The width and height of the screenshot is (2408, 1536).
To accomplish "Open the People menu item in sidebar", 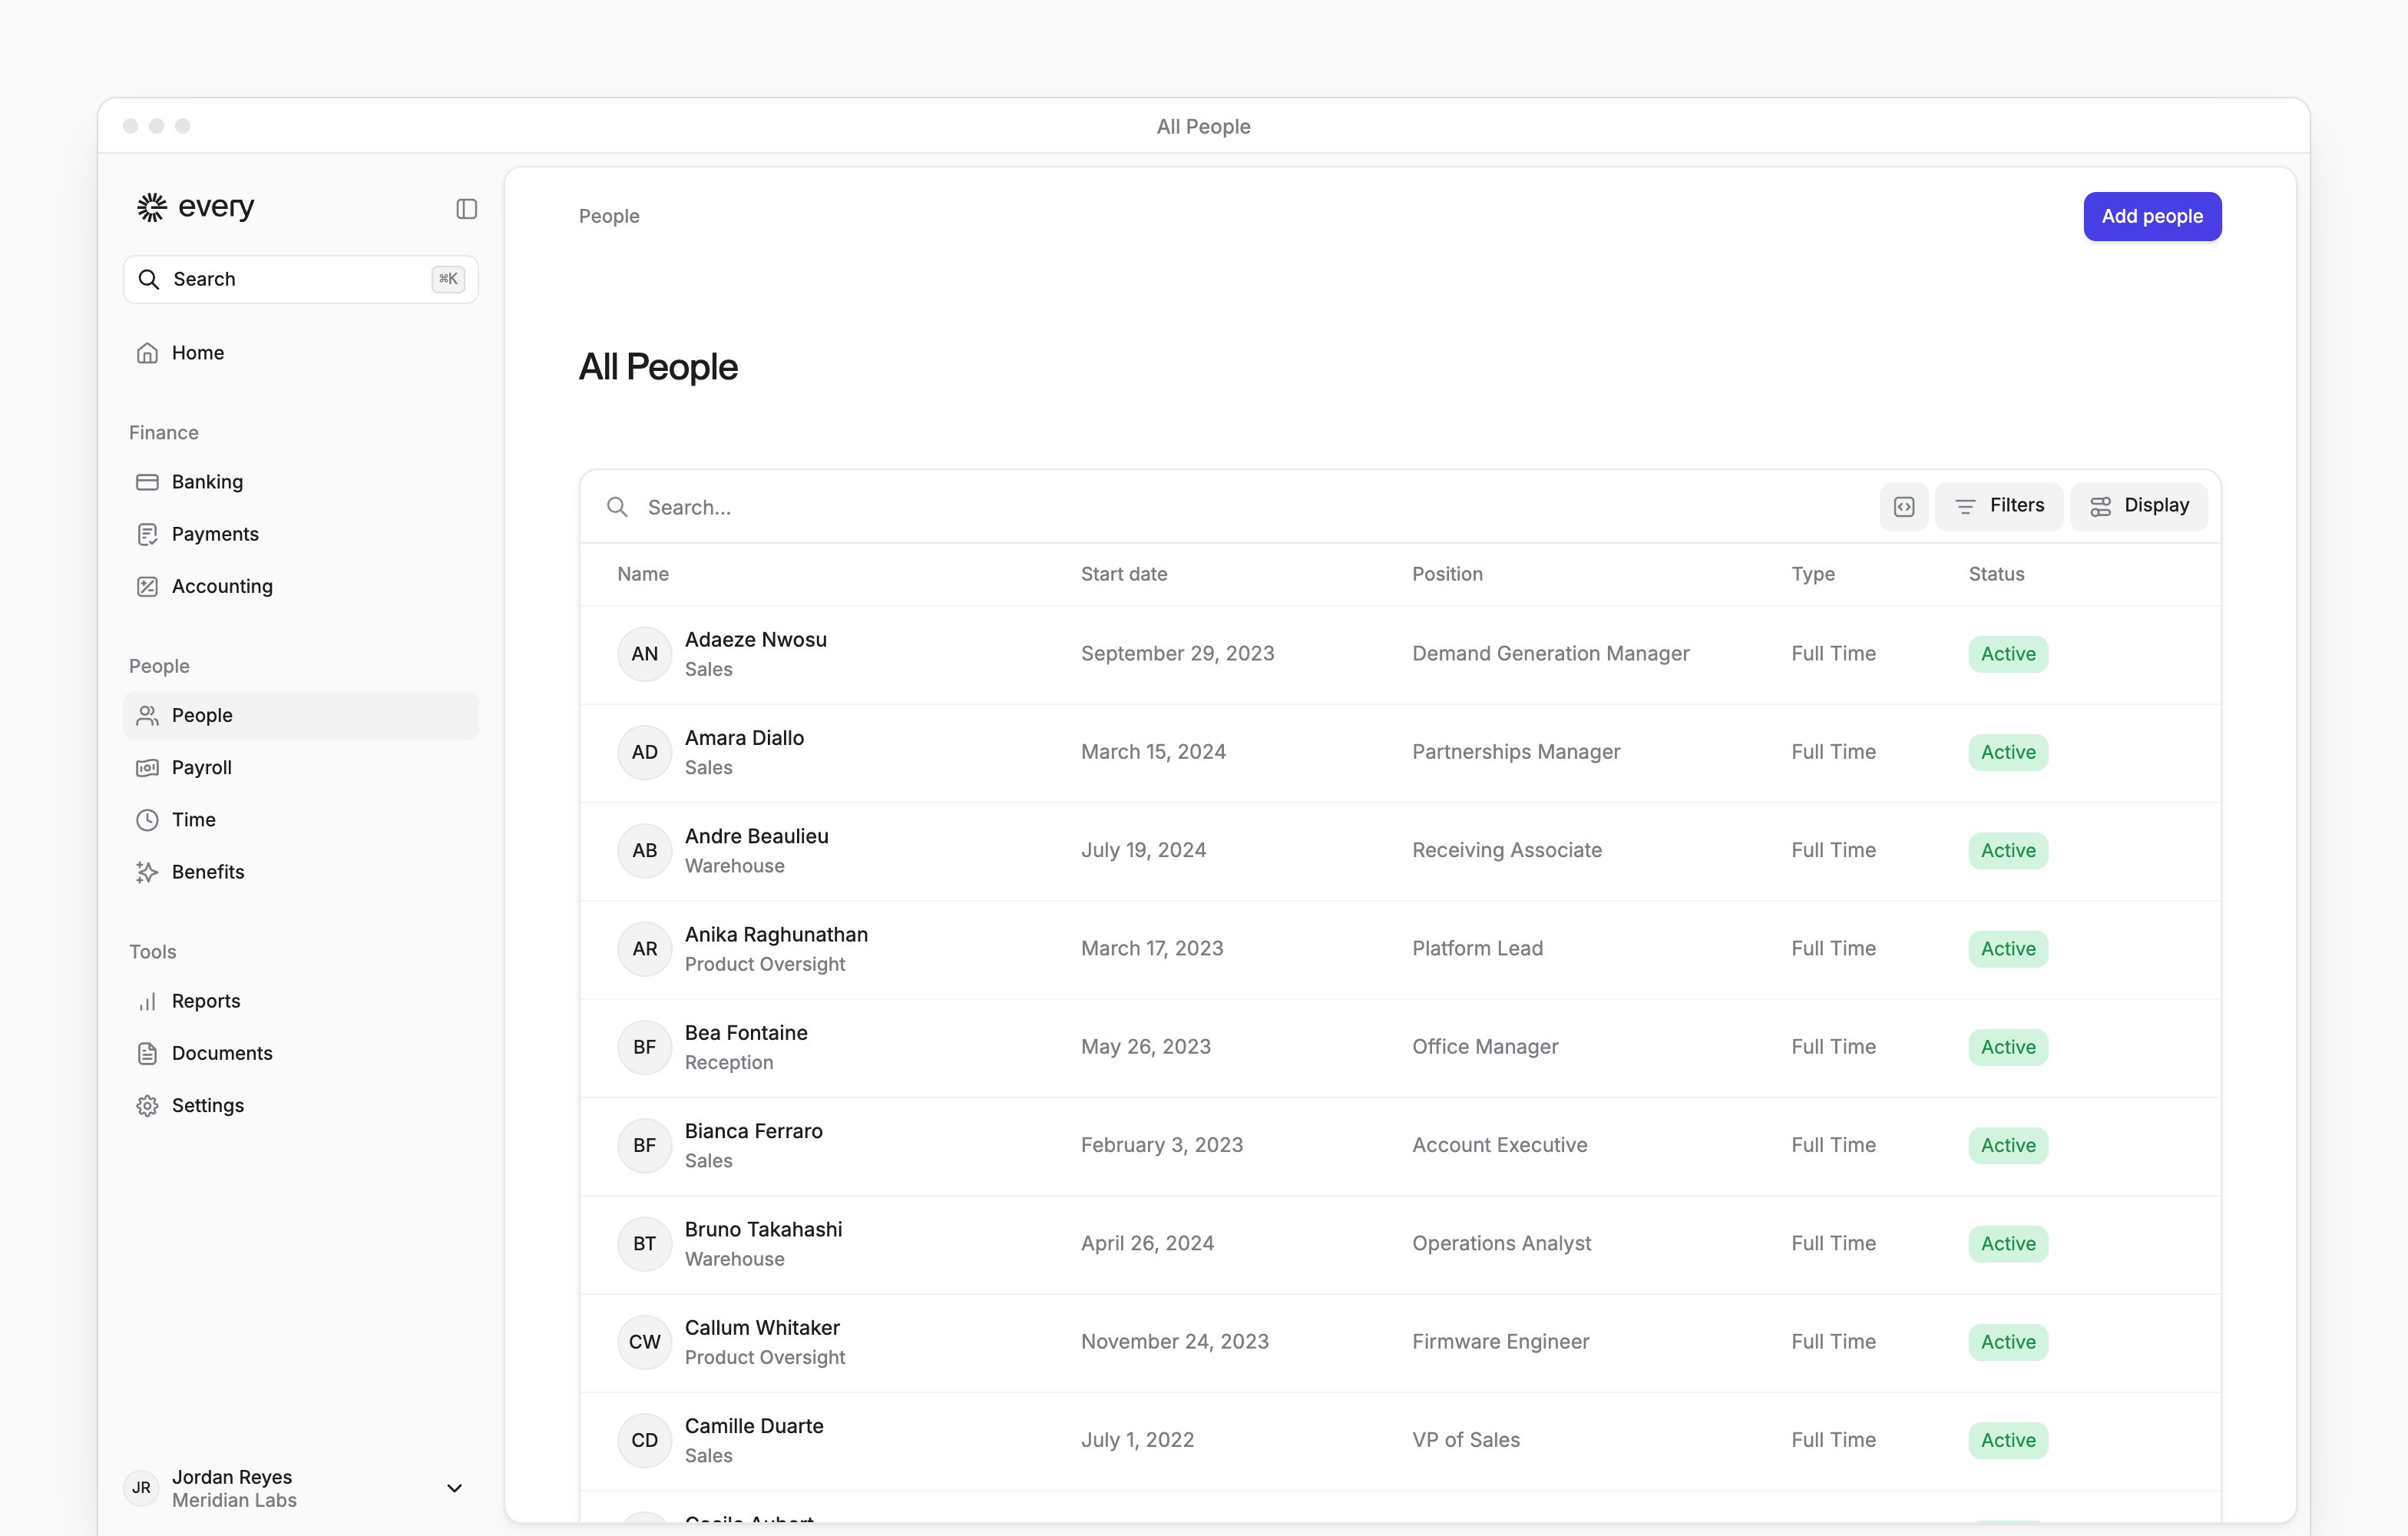I will [301, 715].
